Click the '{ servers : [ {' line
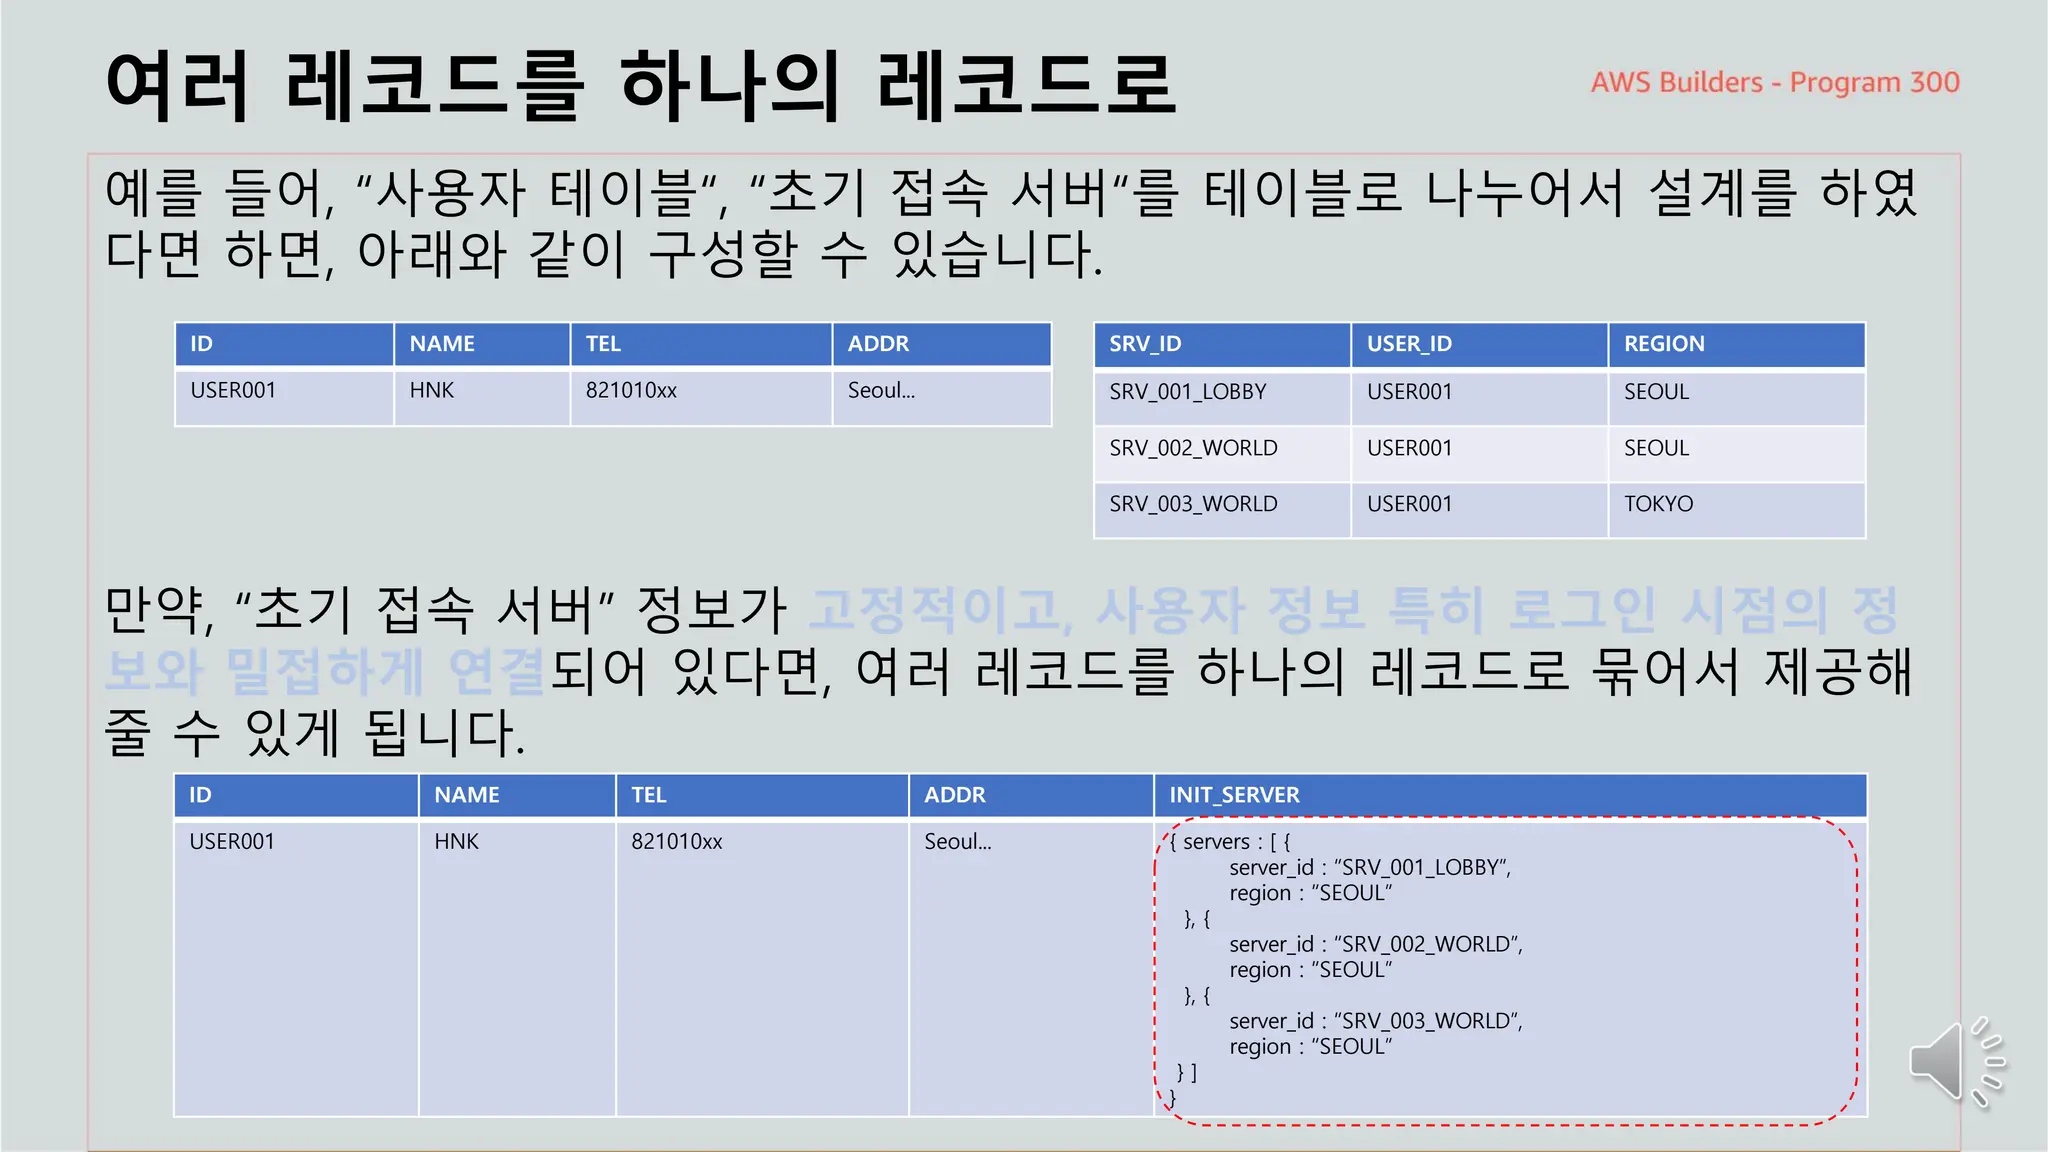Screen dimensions: 2048x1152 (x=1230, y=842)
